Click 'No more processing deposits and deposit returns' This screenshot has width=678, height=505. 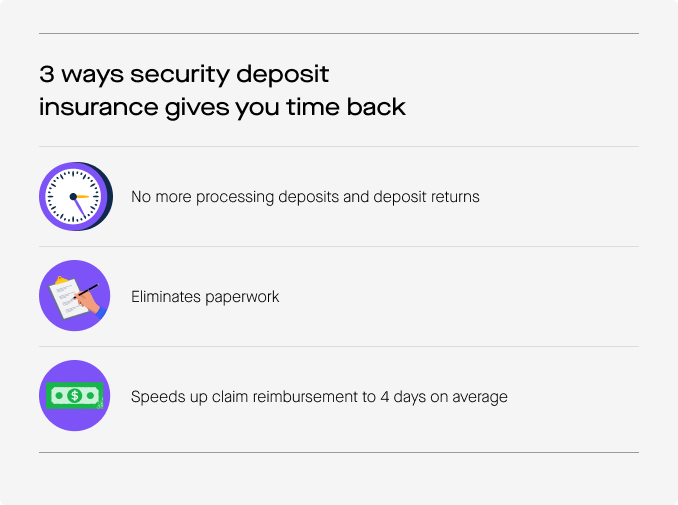[x=305, y=197]
